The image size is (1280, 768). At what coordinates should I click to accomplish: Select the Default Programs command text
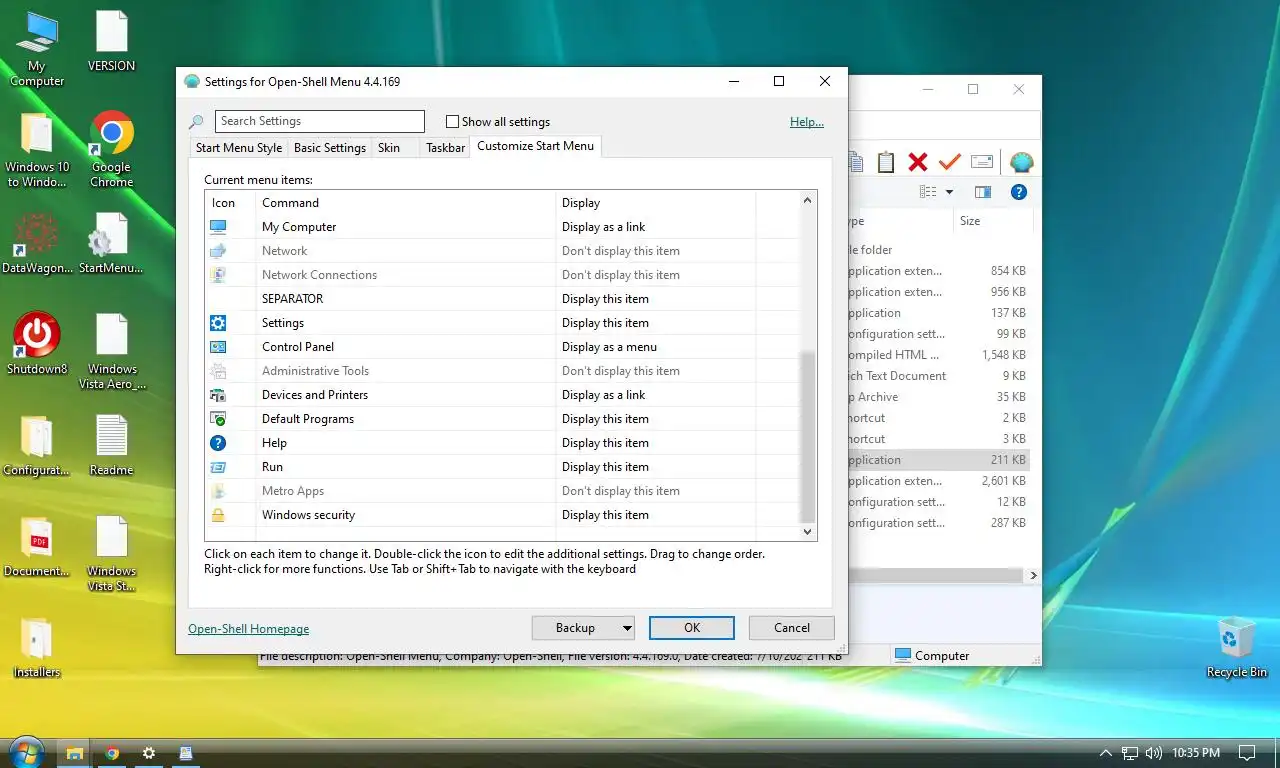[308, 419]
